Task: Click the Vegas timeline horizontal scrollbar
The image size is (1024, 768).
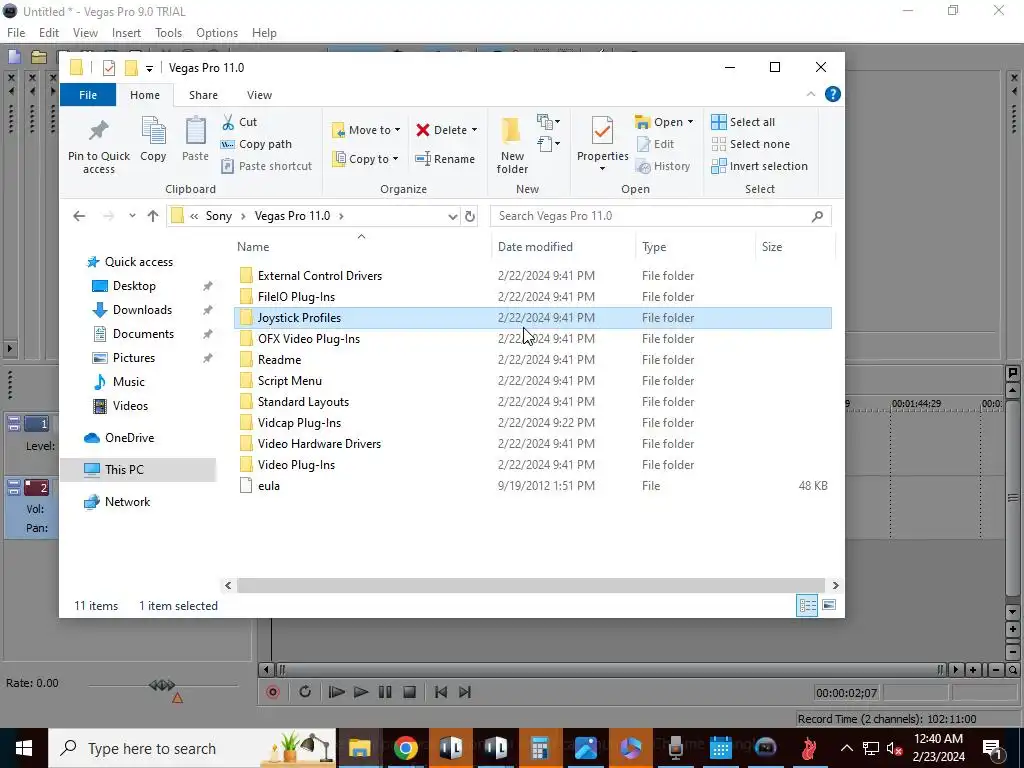Action: point(611,669)
